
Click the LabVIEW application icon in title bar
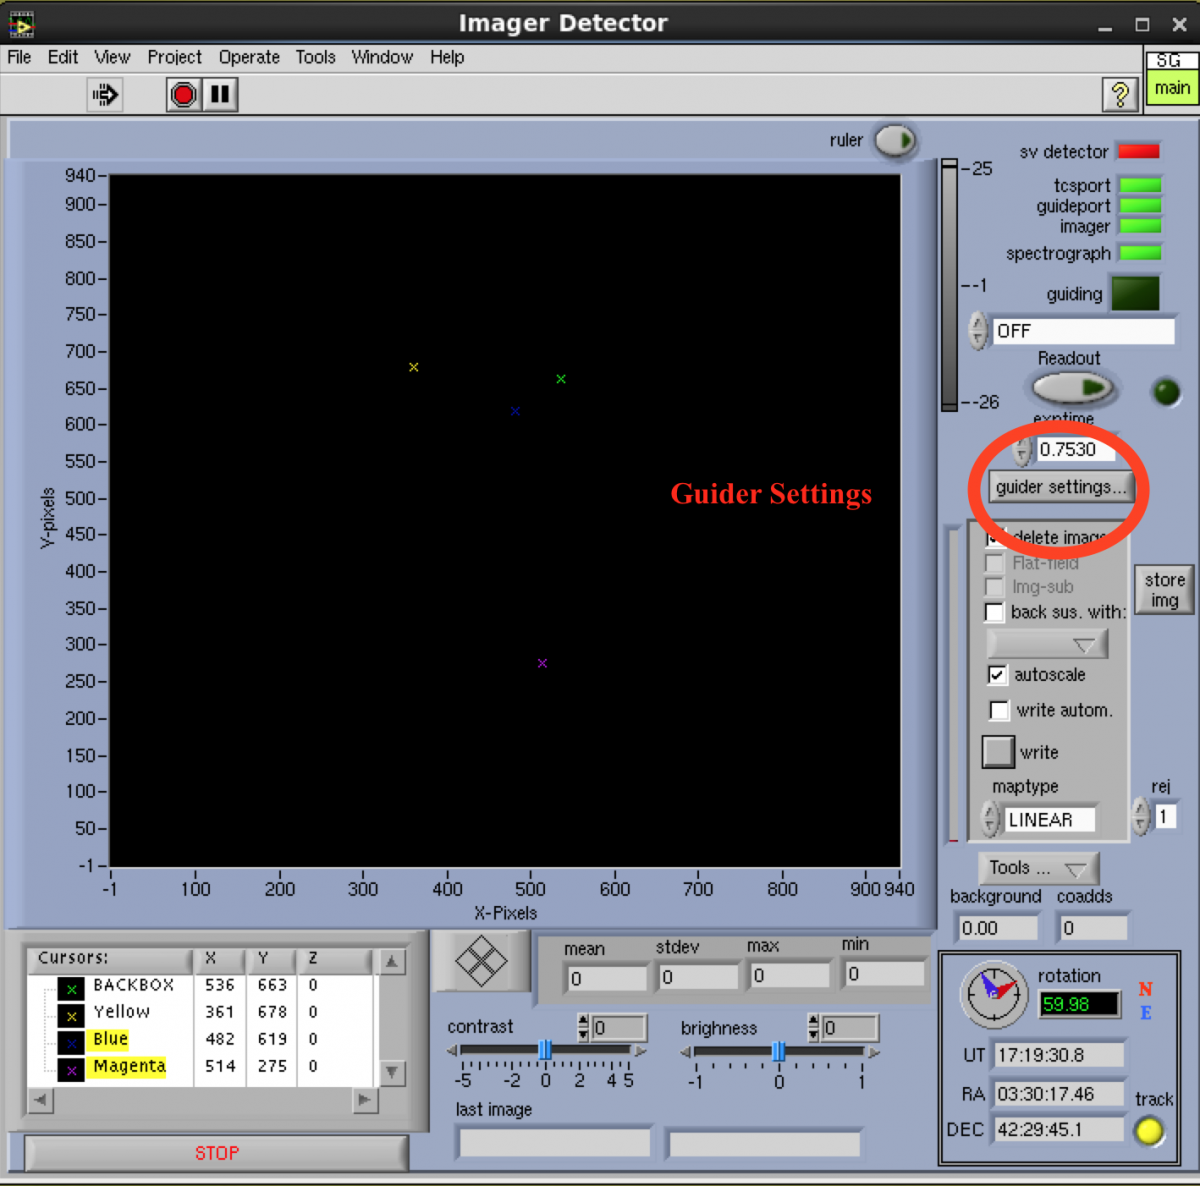[21, 23]
